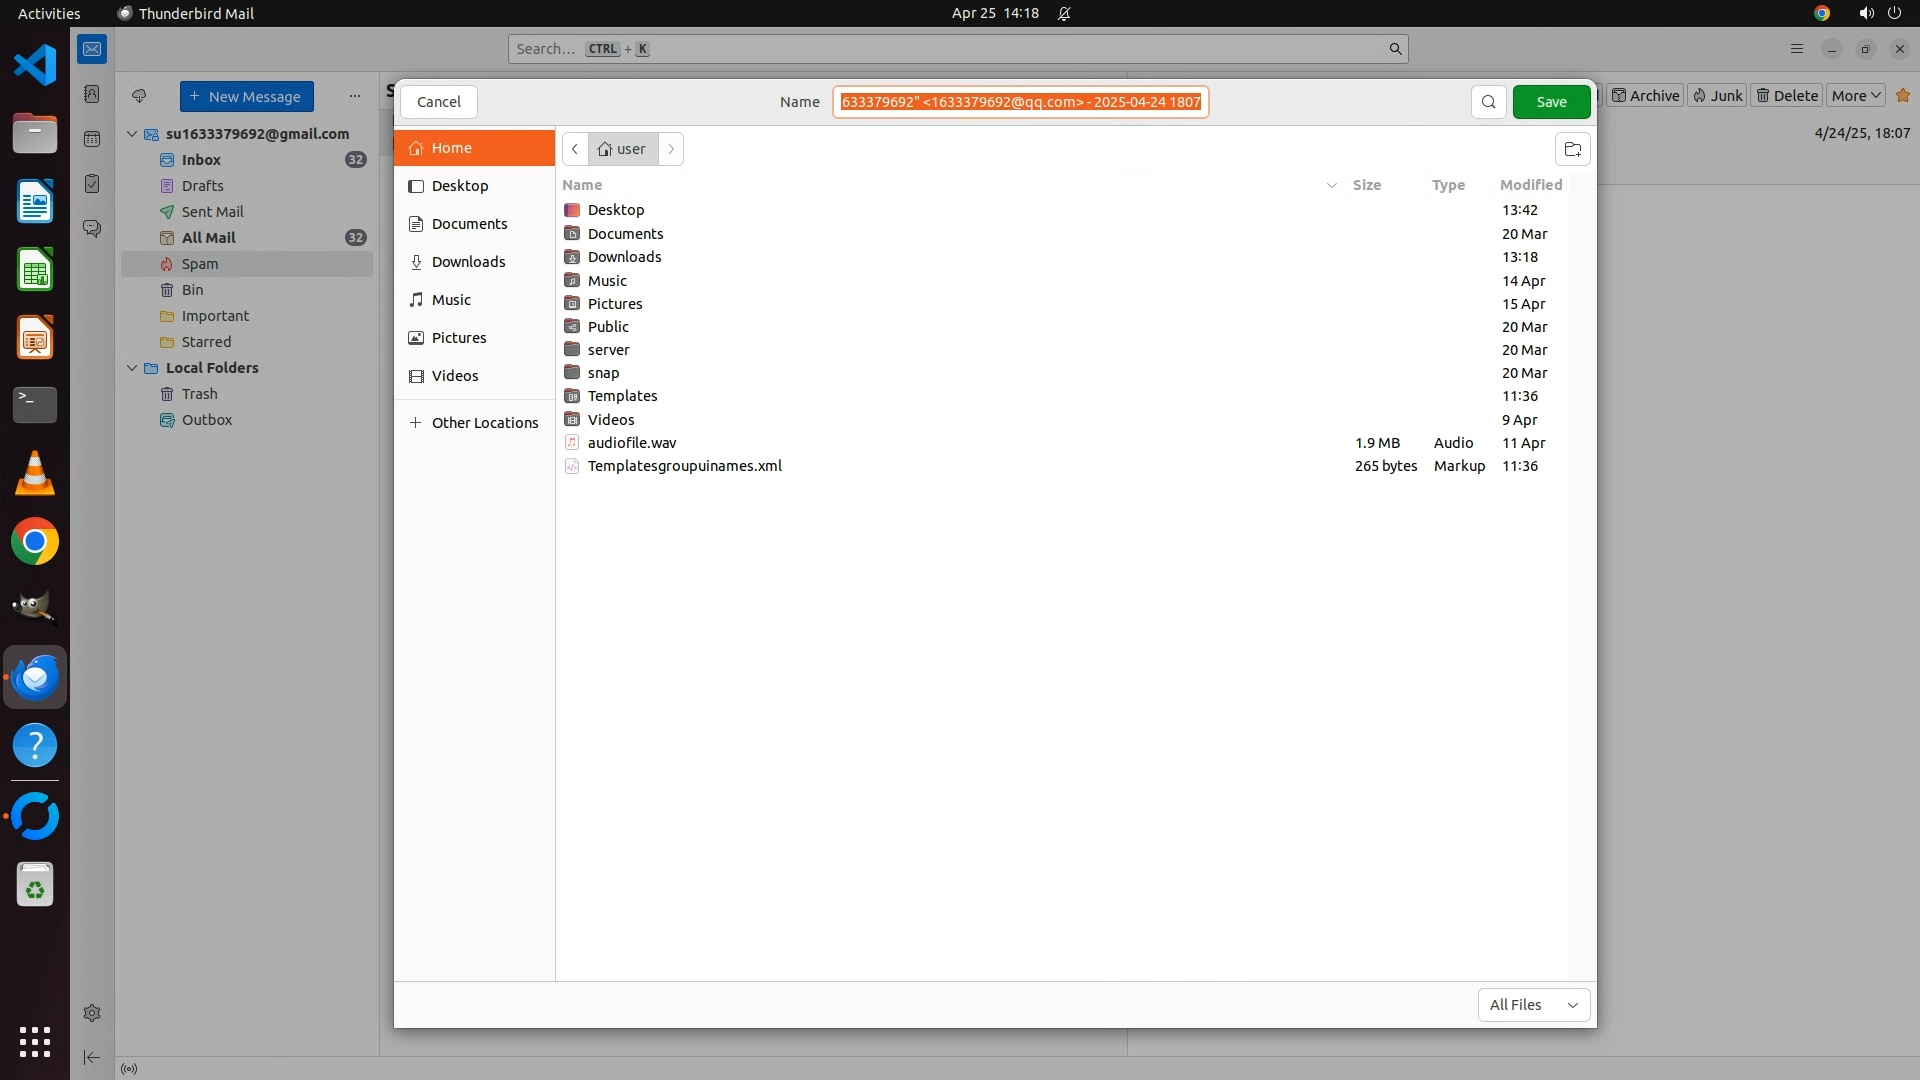Select Documents in places sidebar
The image size is (1920, 1080).
[469, 224]
